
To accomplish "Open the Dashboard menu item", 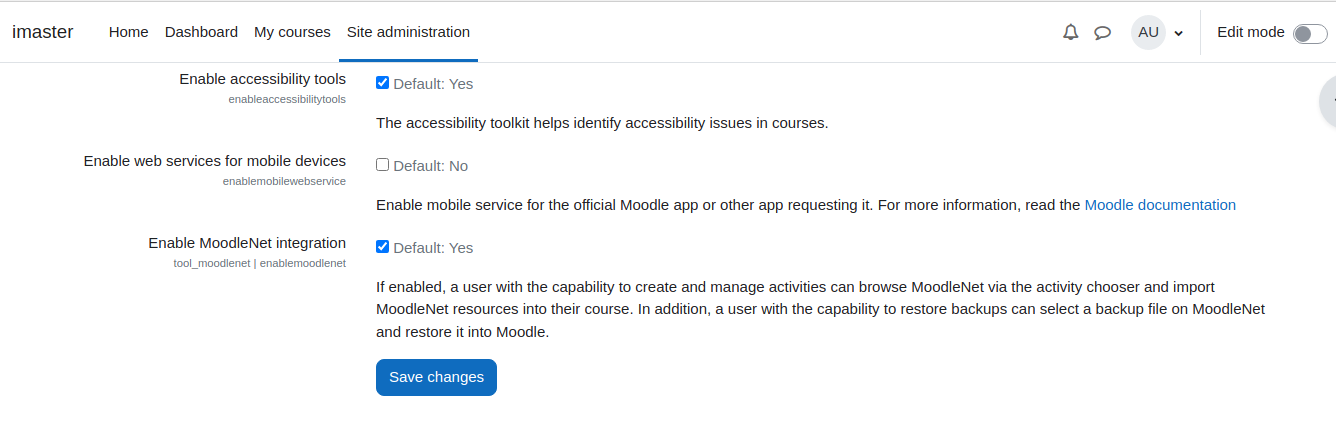I will tap(201, 32).
